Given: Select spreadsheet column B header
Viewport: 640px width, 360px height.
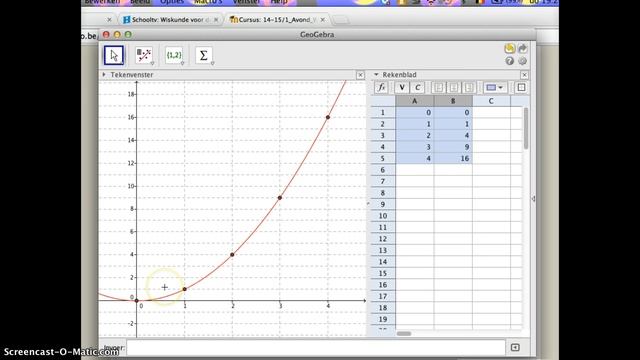Looking at the screenshot, I should click(453, 101).
